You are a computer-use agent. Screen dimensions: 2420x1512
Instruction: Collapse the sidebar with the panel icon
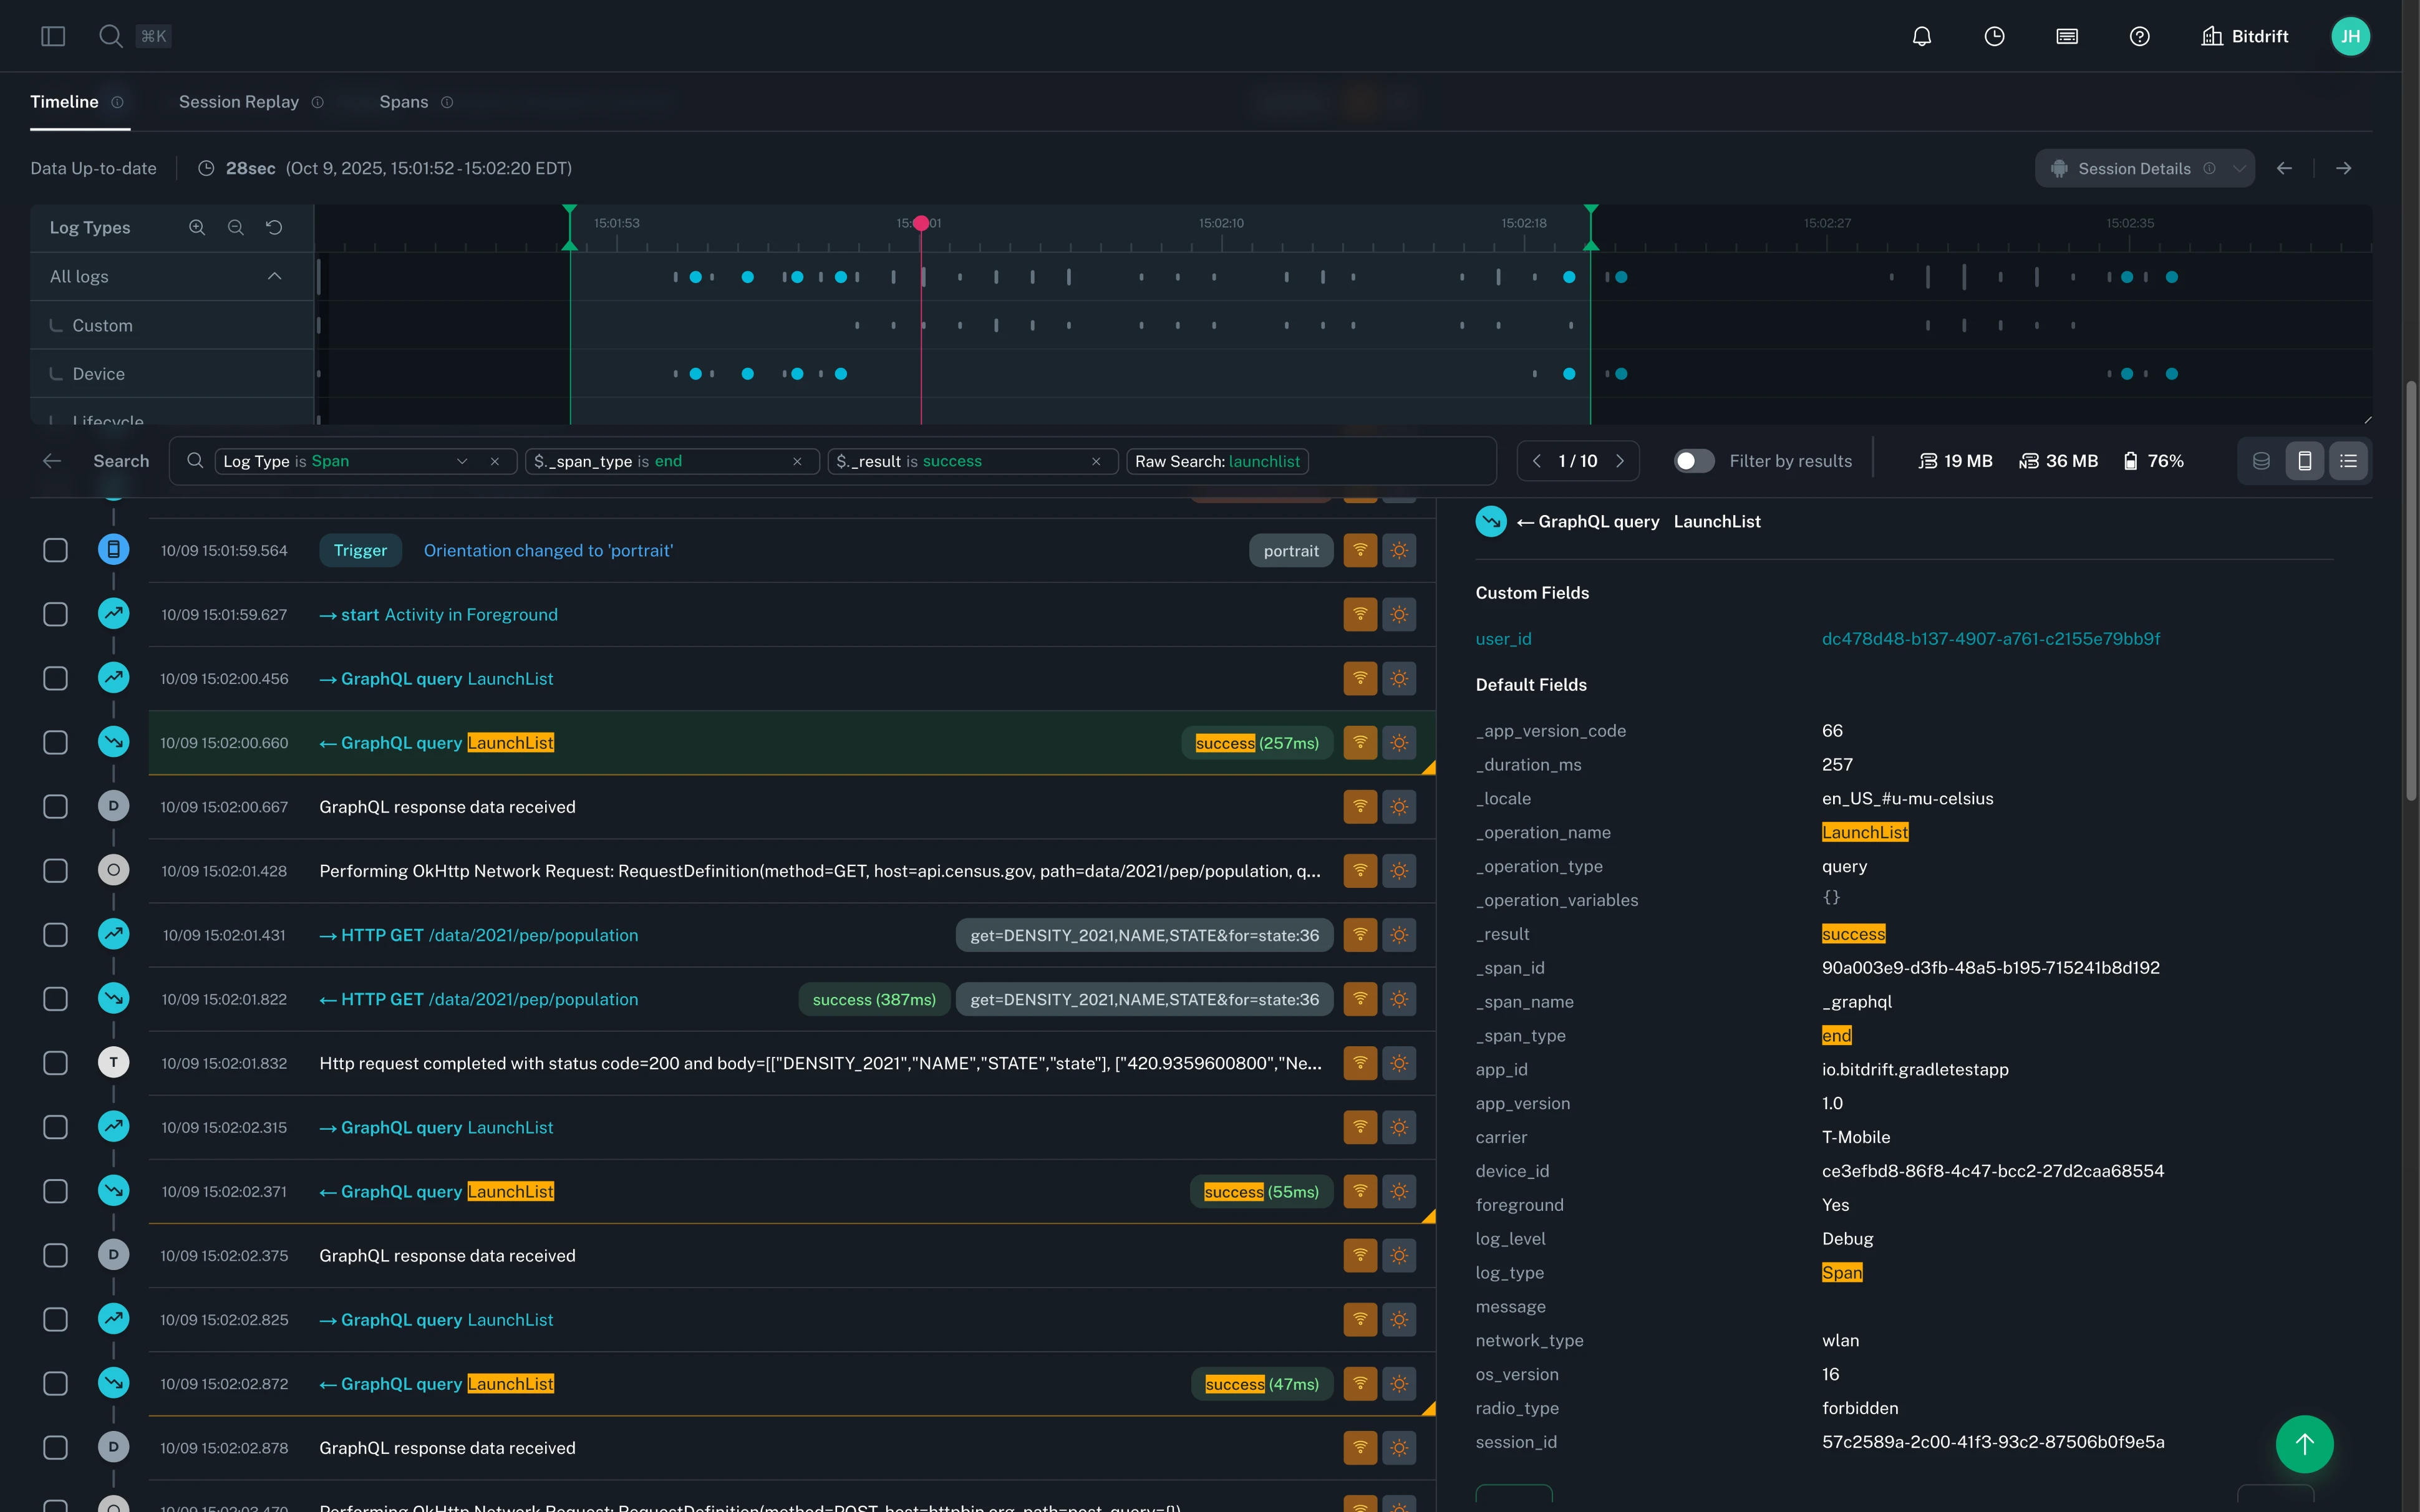click(54, 35)
